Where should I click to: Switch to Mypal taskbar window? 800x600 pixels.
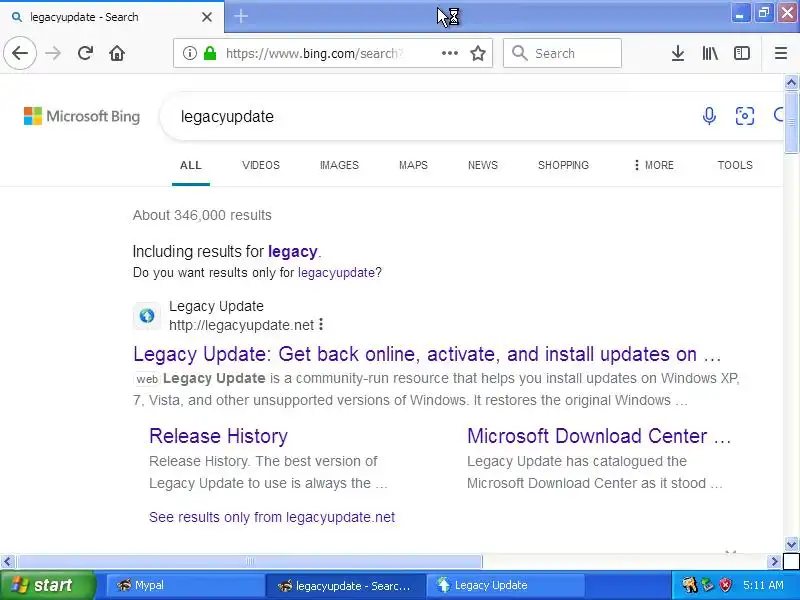pos(185,585)
